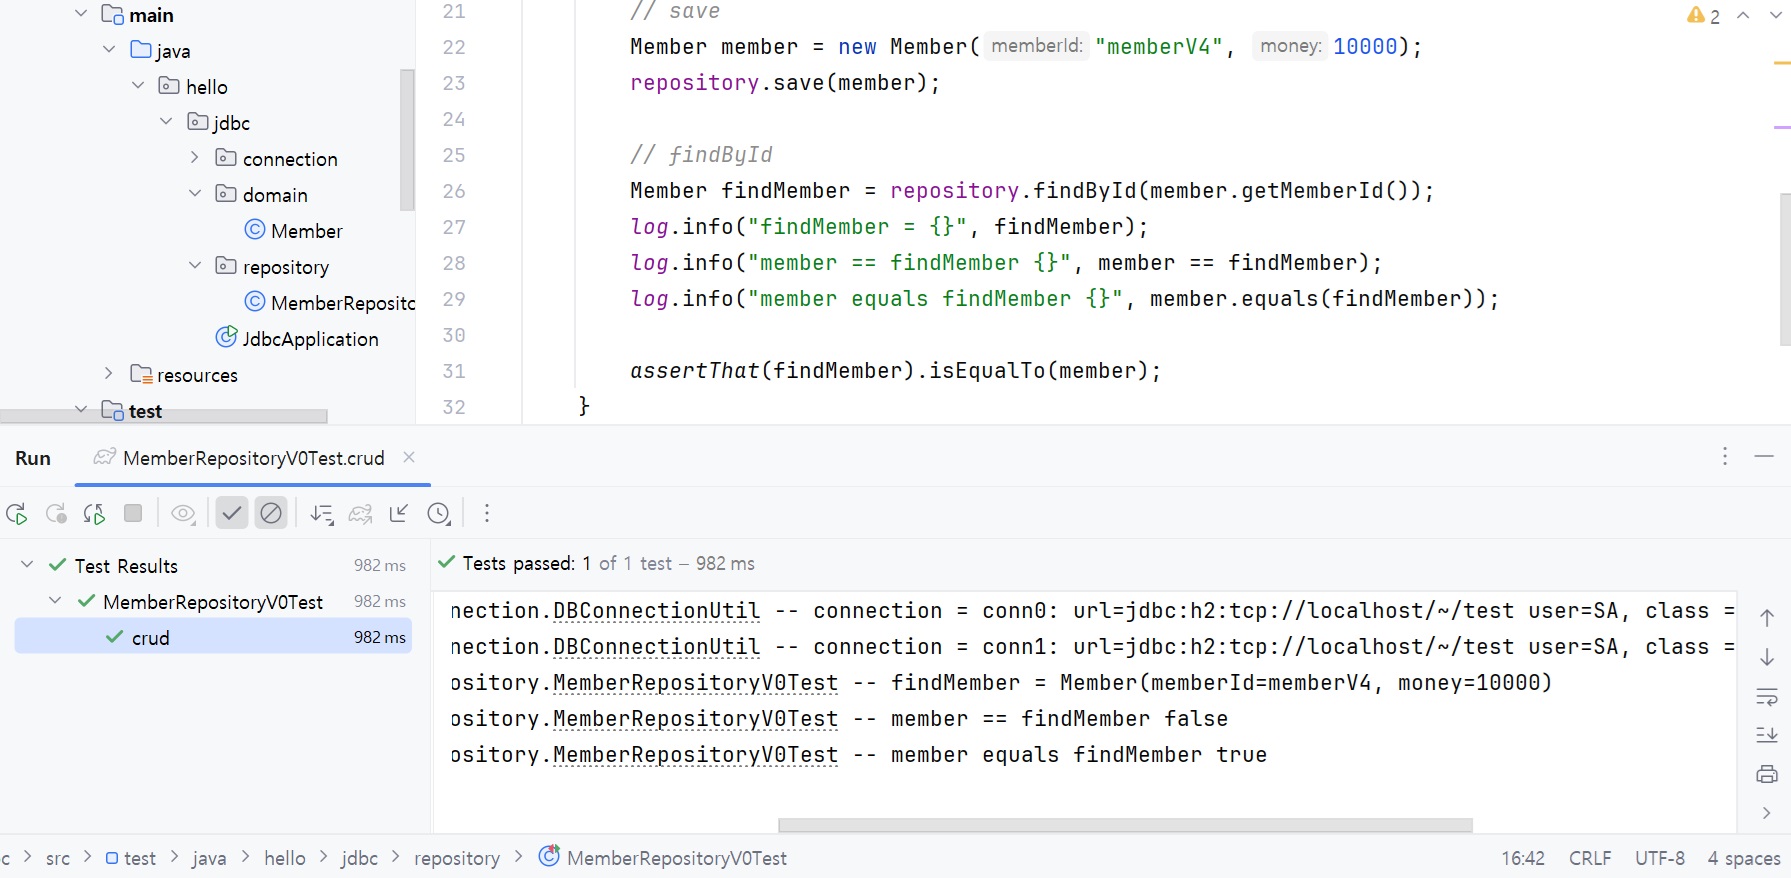Open the test sort options icon

click(321, 514)
